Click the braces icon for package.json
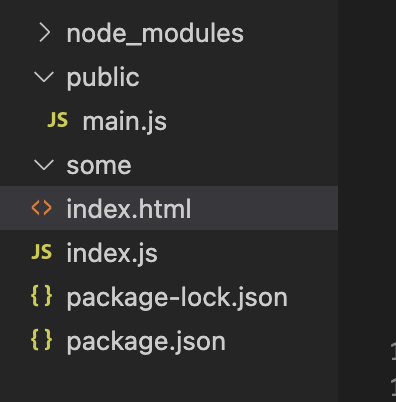The image size is (396, 402). [x=42, y=340]
